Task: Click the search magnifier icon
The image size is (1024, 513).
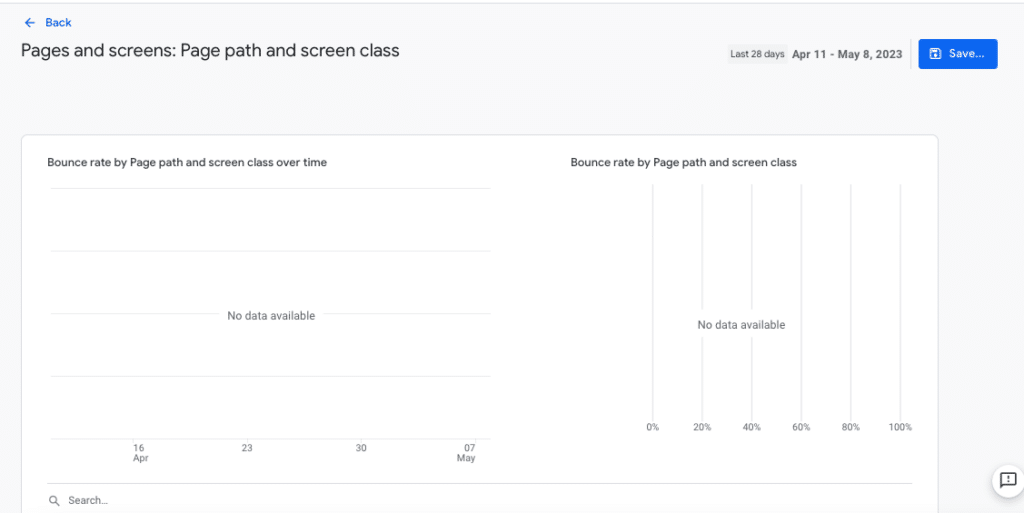Action: pyautogui.click(x=53, y=500)
